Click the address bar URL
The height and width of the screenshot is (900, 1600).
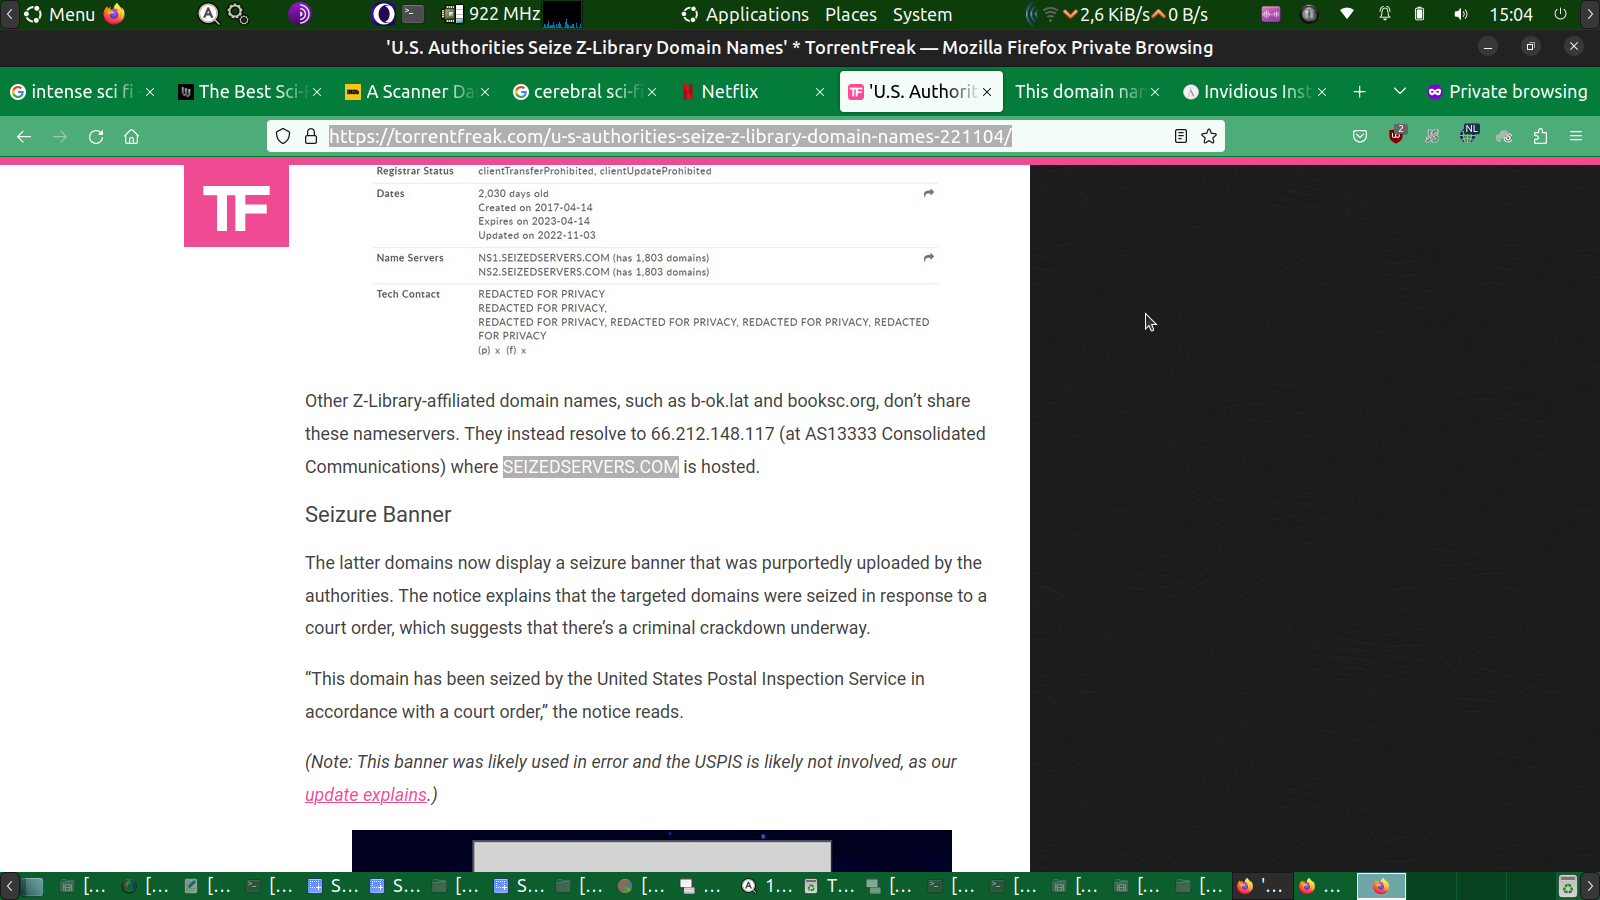click(x=670, y=136)
